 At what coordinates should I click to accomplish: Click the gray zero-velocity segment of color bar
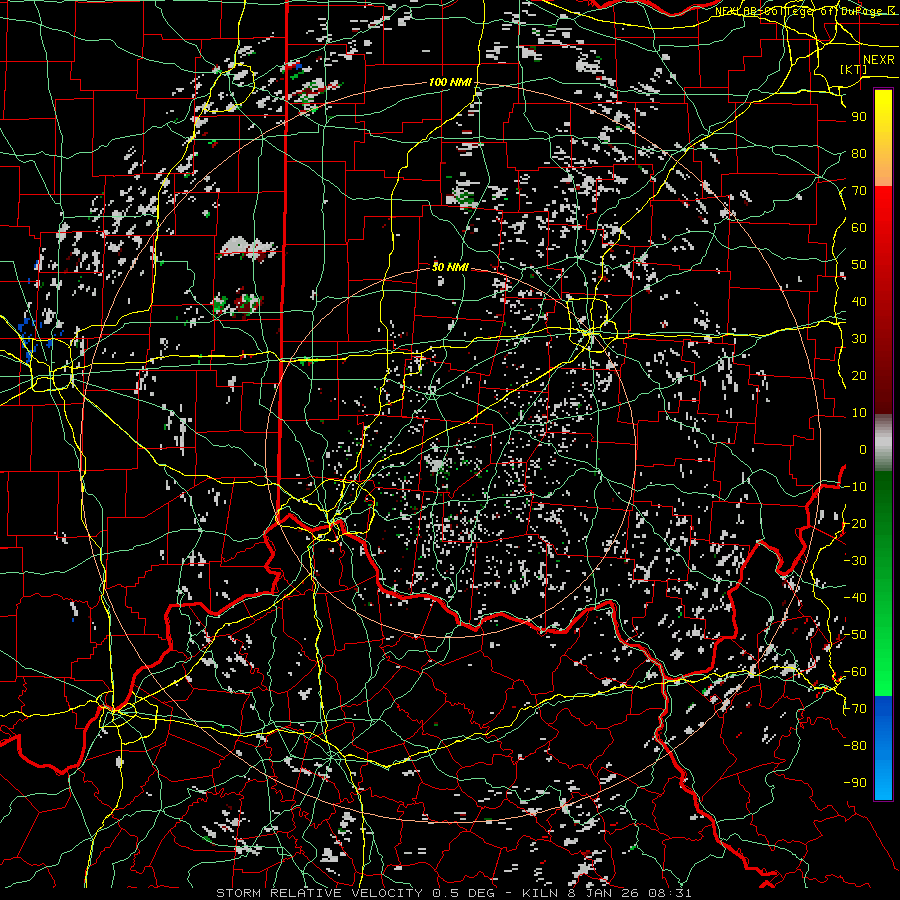(x=883, y=442)
